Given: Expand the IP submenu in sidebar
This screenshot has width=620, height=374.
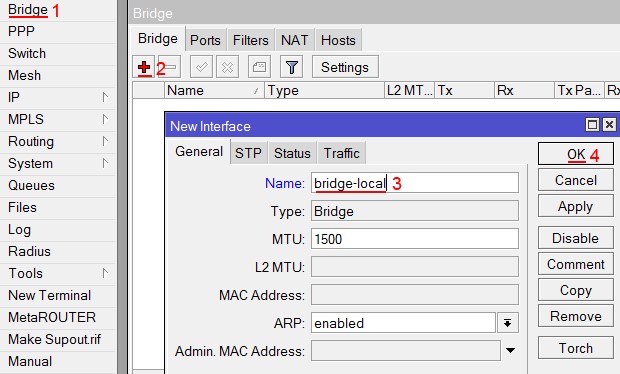Looking at the screenshot, I should pos(58,97).
